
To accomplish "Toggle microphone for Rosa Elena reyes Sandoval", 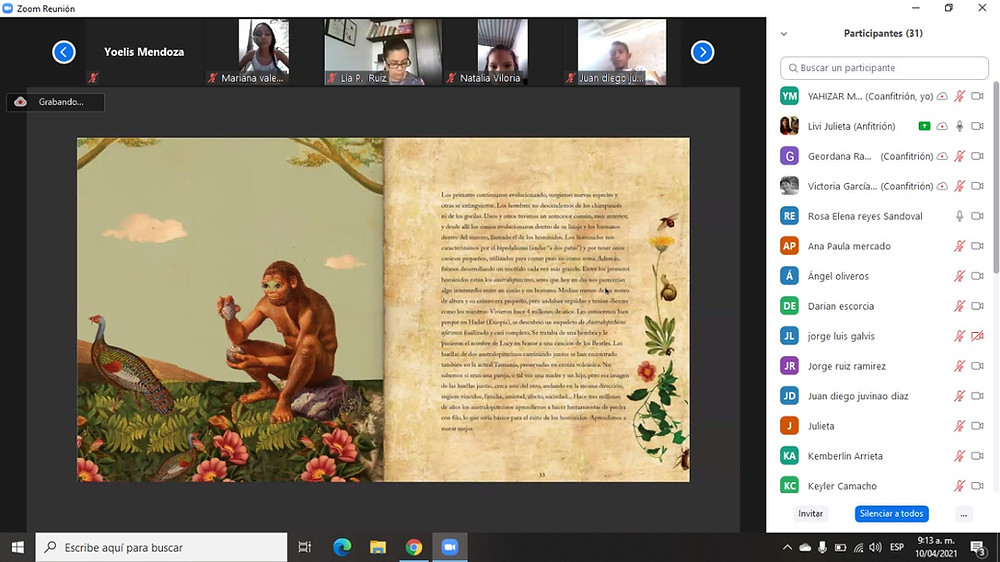I will tap(959, 216).
